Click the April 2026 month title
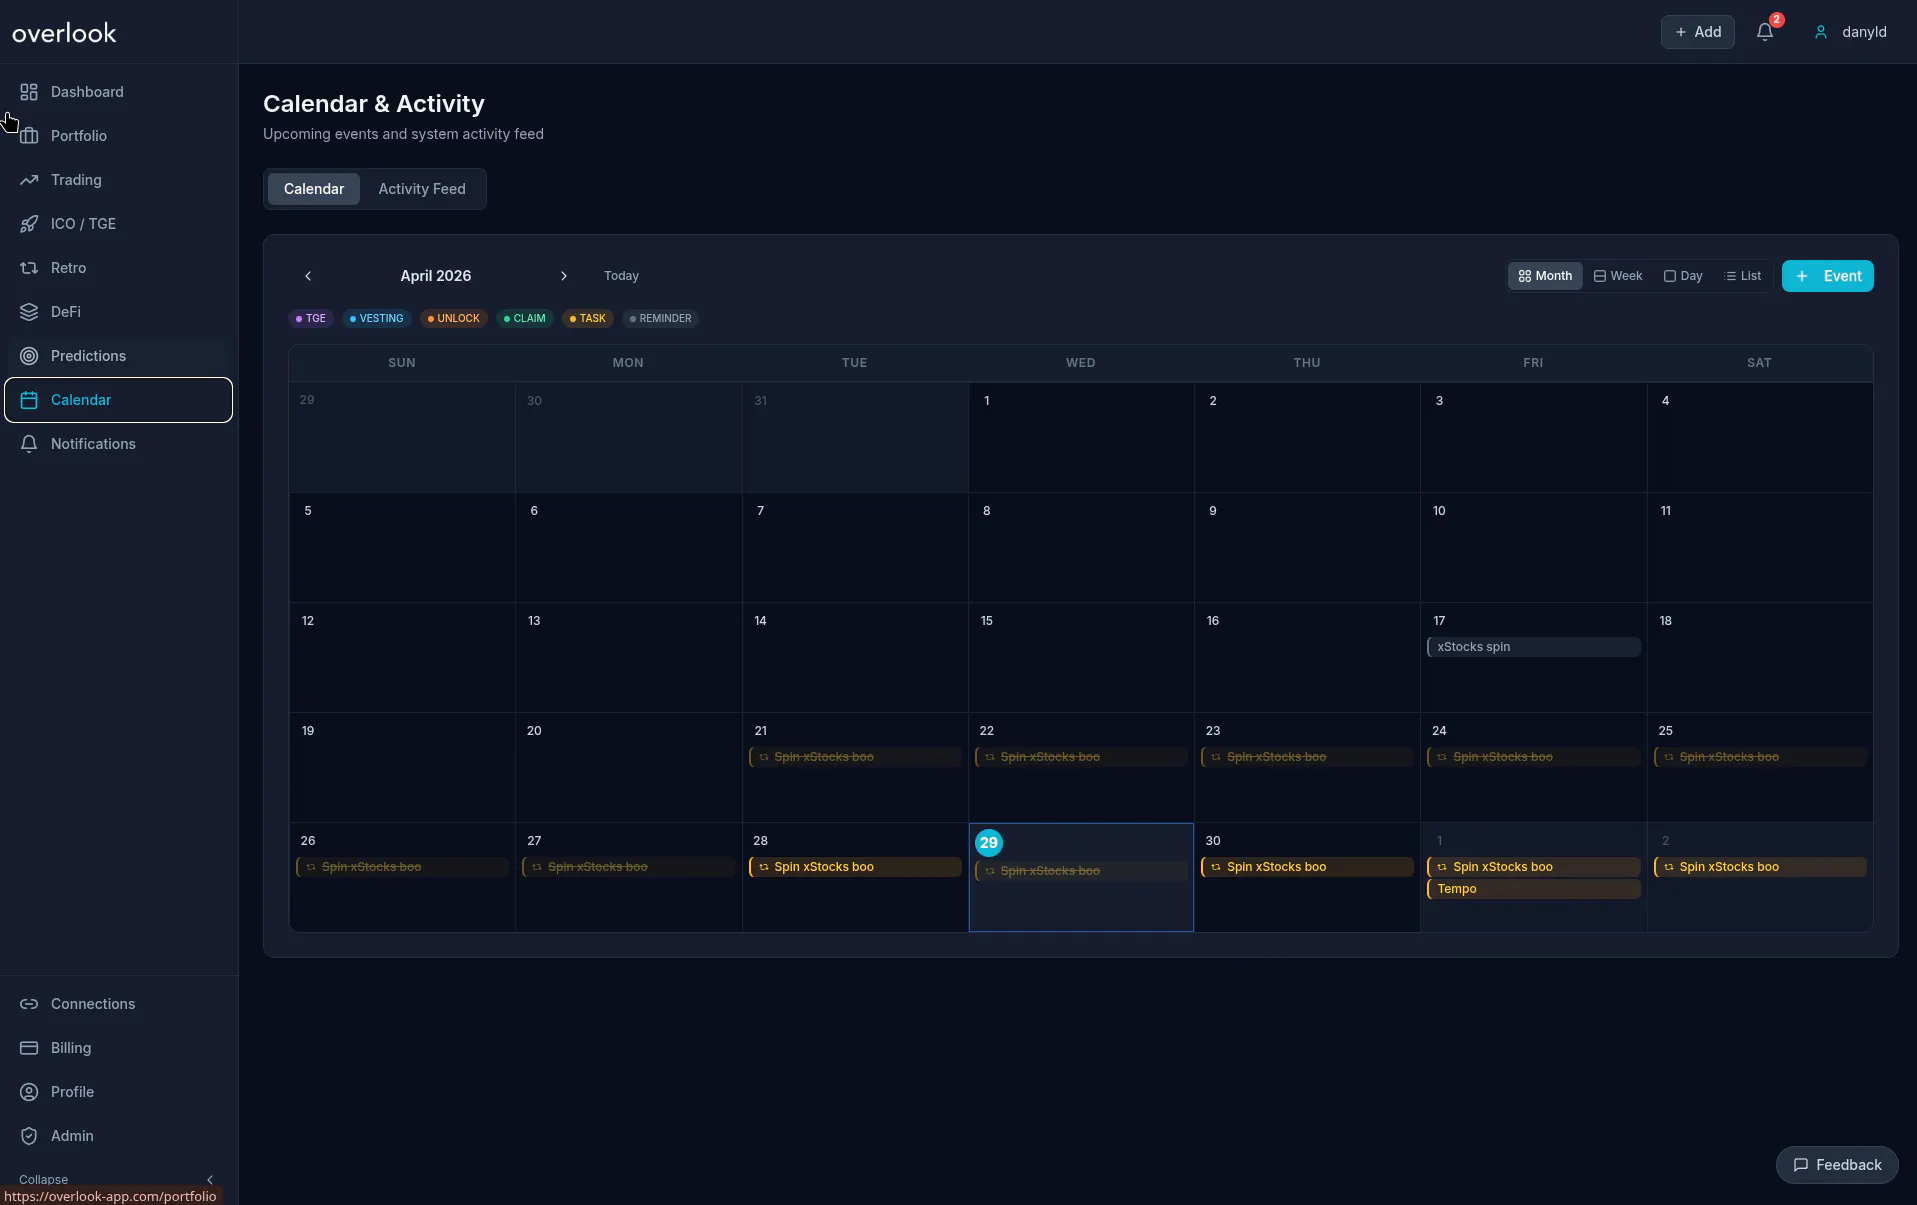The height and width of the screenshot is (1205, 1917). tap(436, 276)
